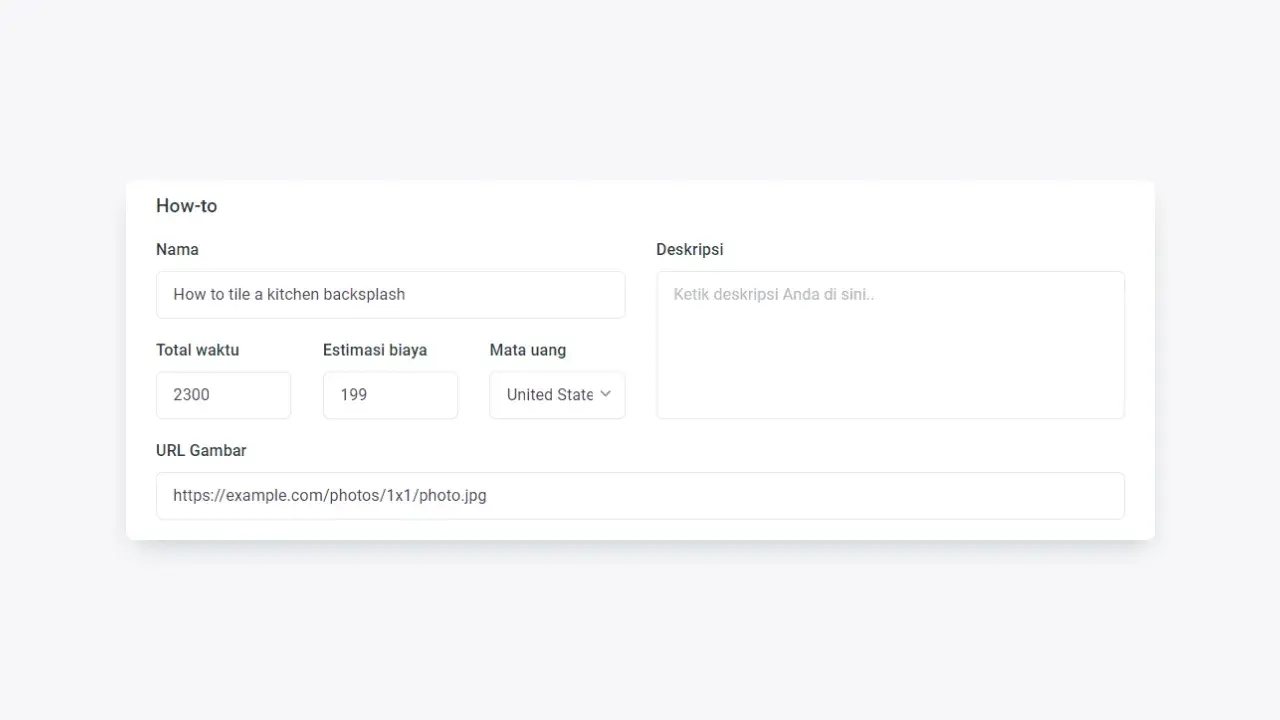This screenshot has height=720, width=1280.
Task: Click the "Mata uang" label
Action: 527,350
